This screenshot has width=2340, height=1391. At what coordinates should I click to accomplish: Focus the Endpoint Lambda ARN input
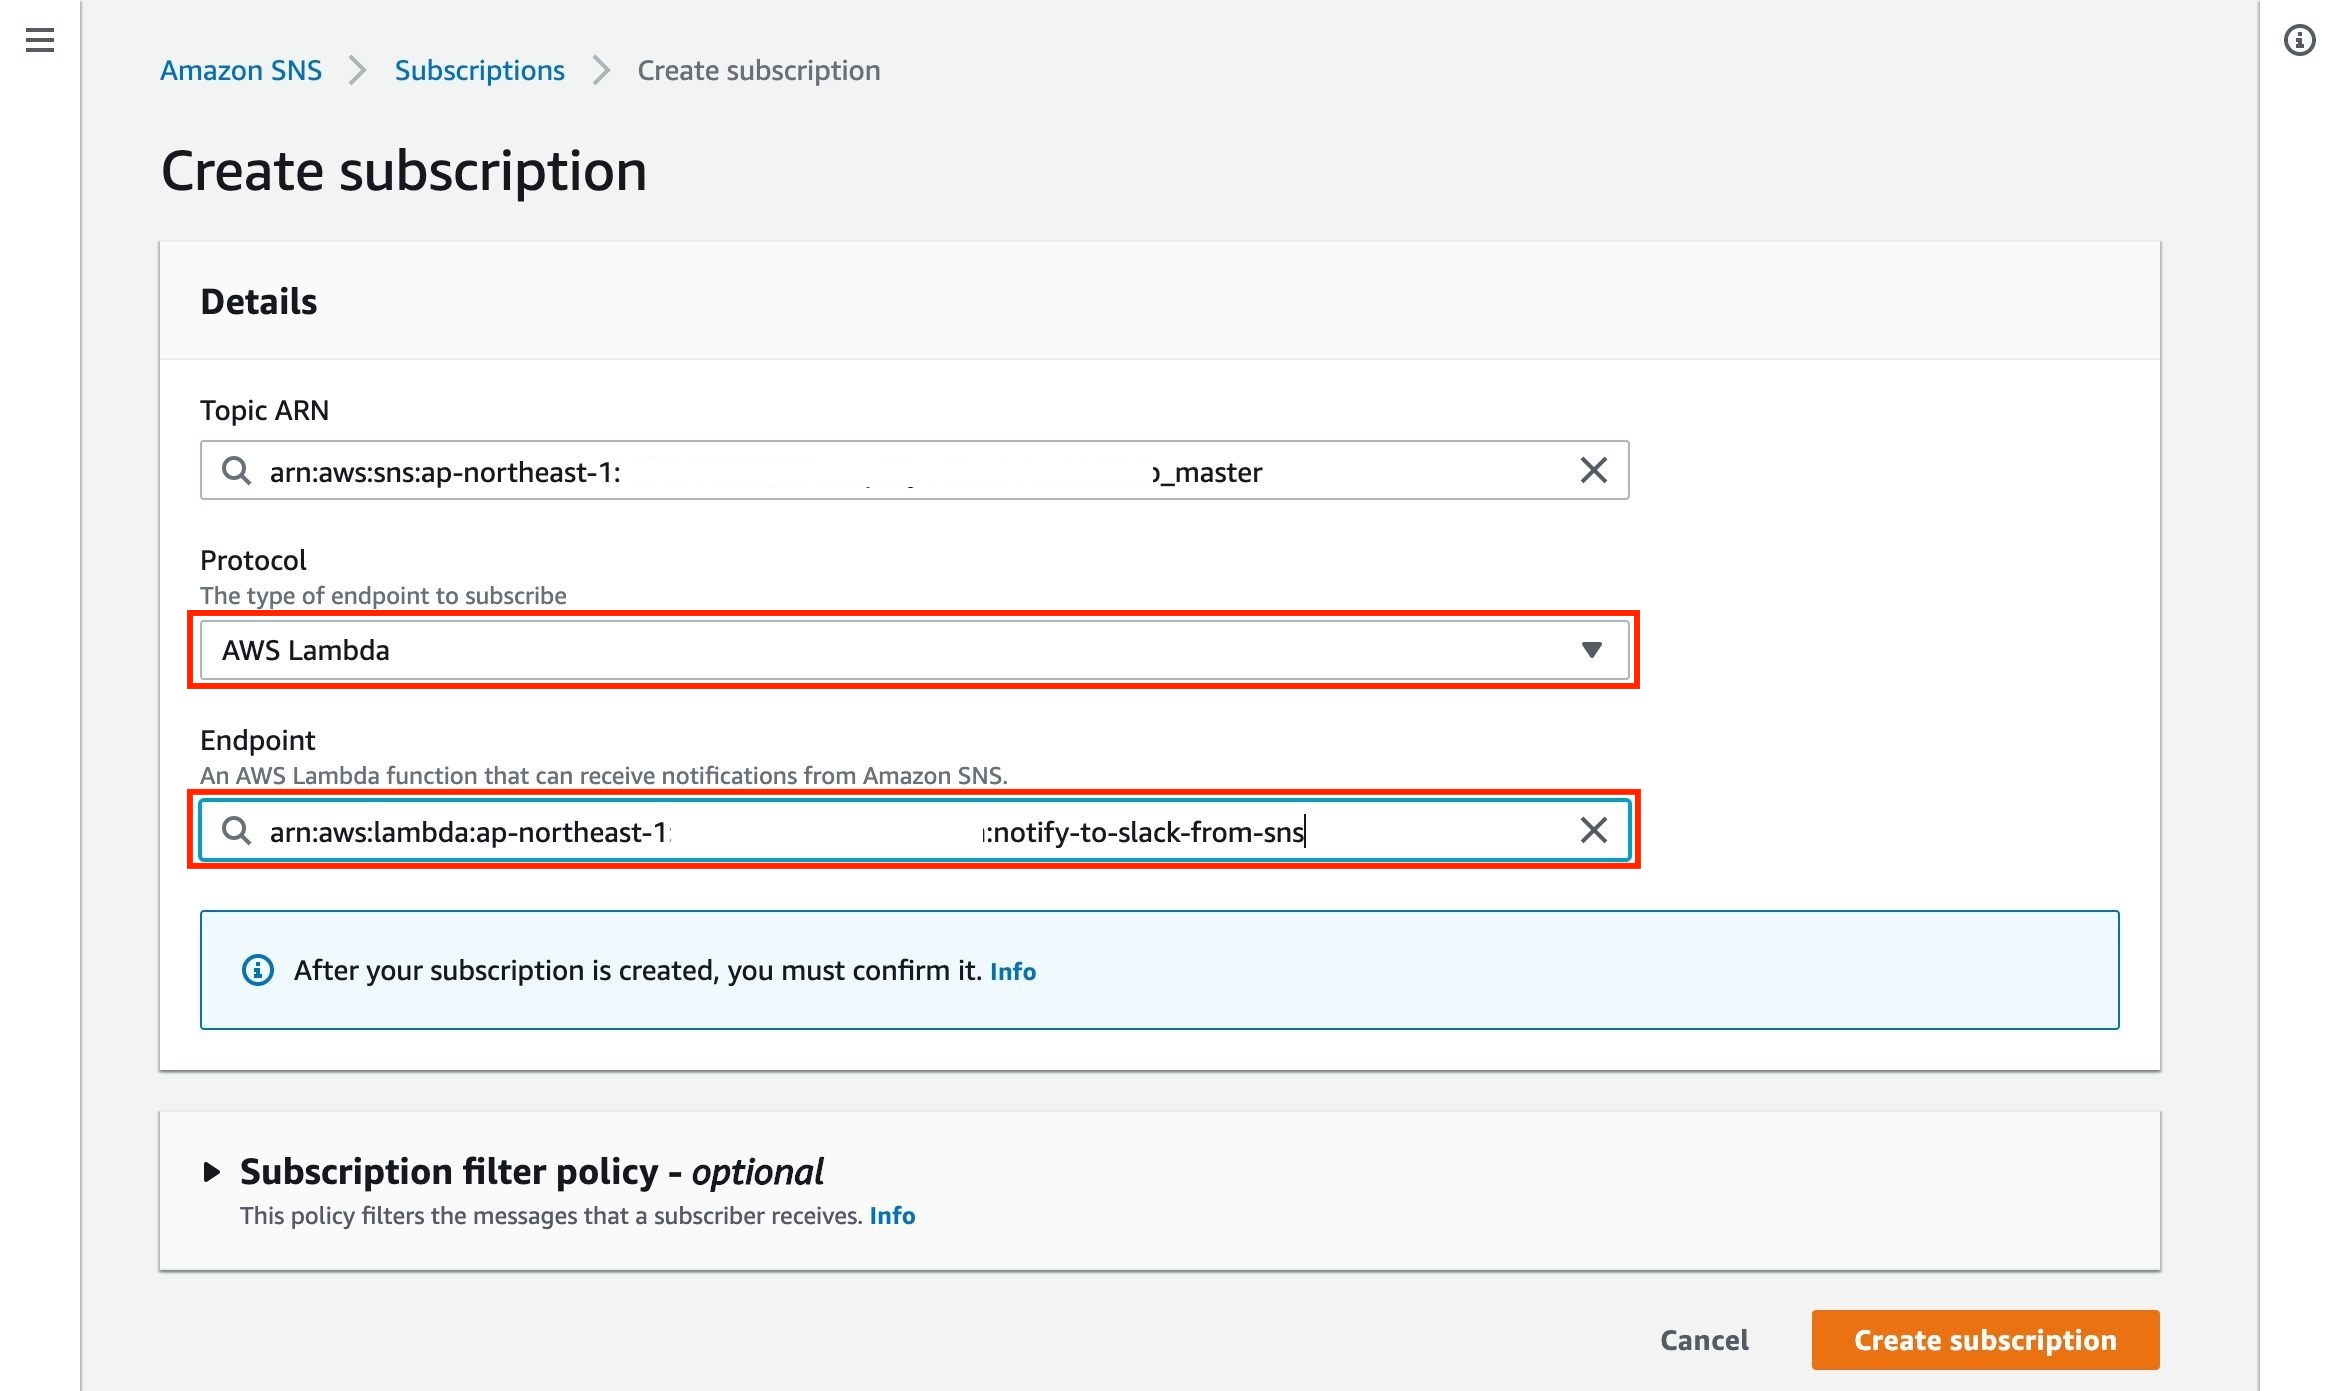point(915,830)
